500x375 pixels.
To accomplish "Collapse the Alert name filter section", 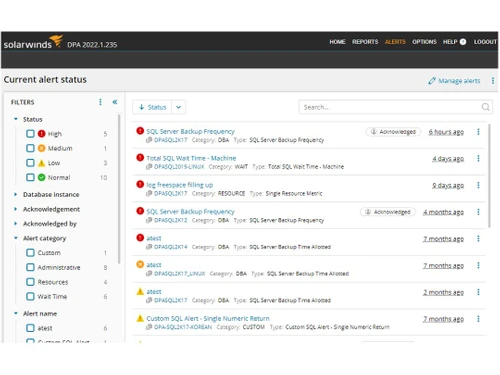I will click(x=16, y=313).
